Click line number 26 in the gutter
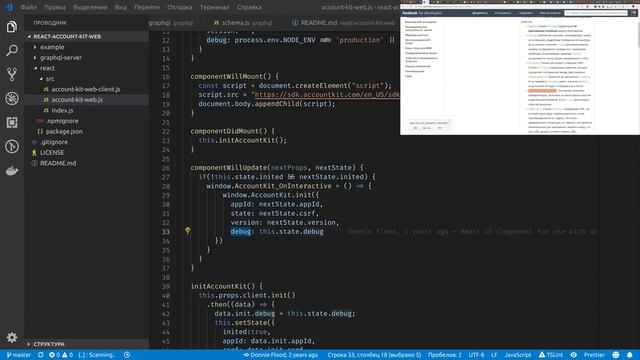The width and height of the screenshot is (640, 360). coord(165,168)
